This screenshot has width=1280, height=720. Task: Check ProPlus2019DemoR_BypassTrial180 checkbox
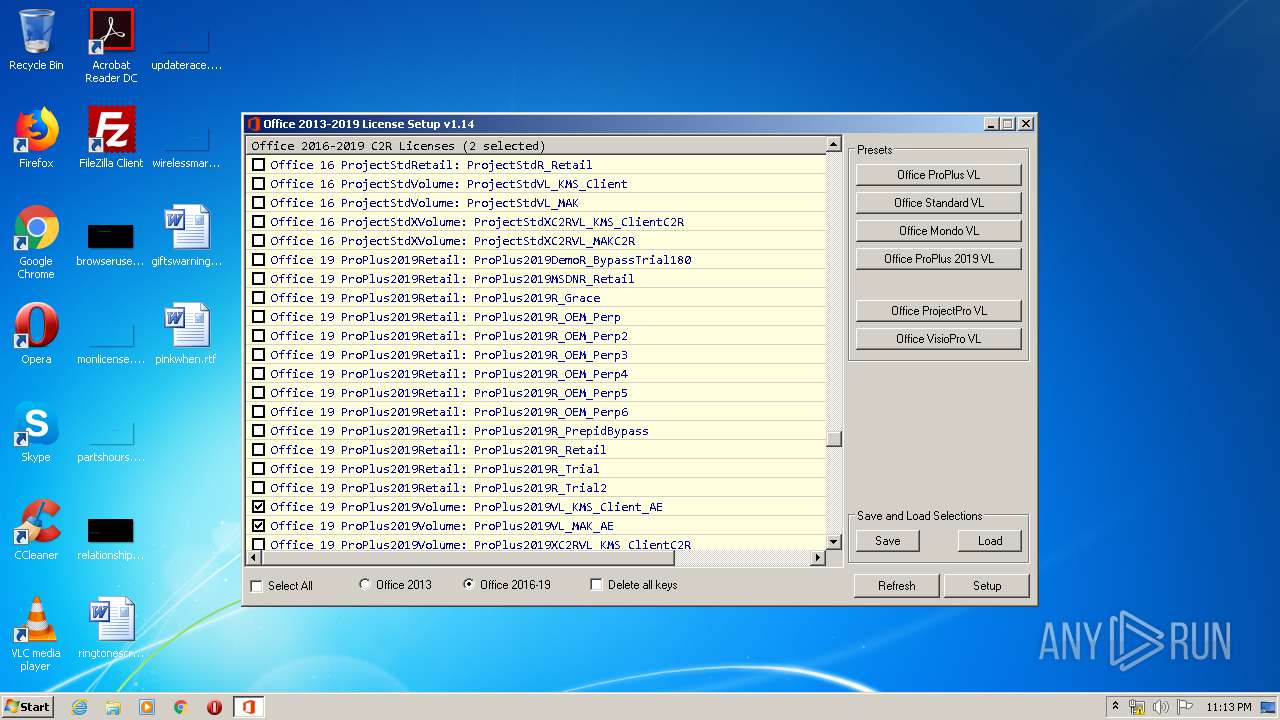258,260
